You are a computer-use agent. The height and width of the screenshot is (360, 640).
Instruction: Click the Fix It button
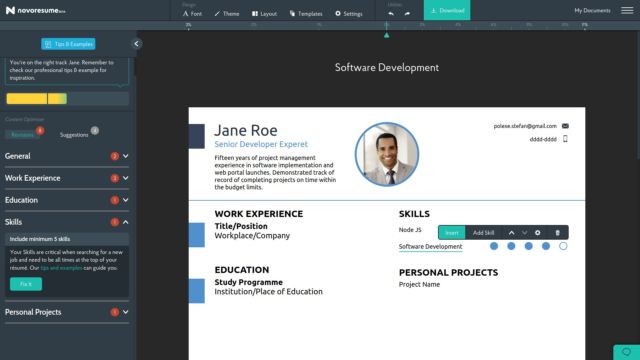[x=26, y=284]
